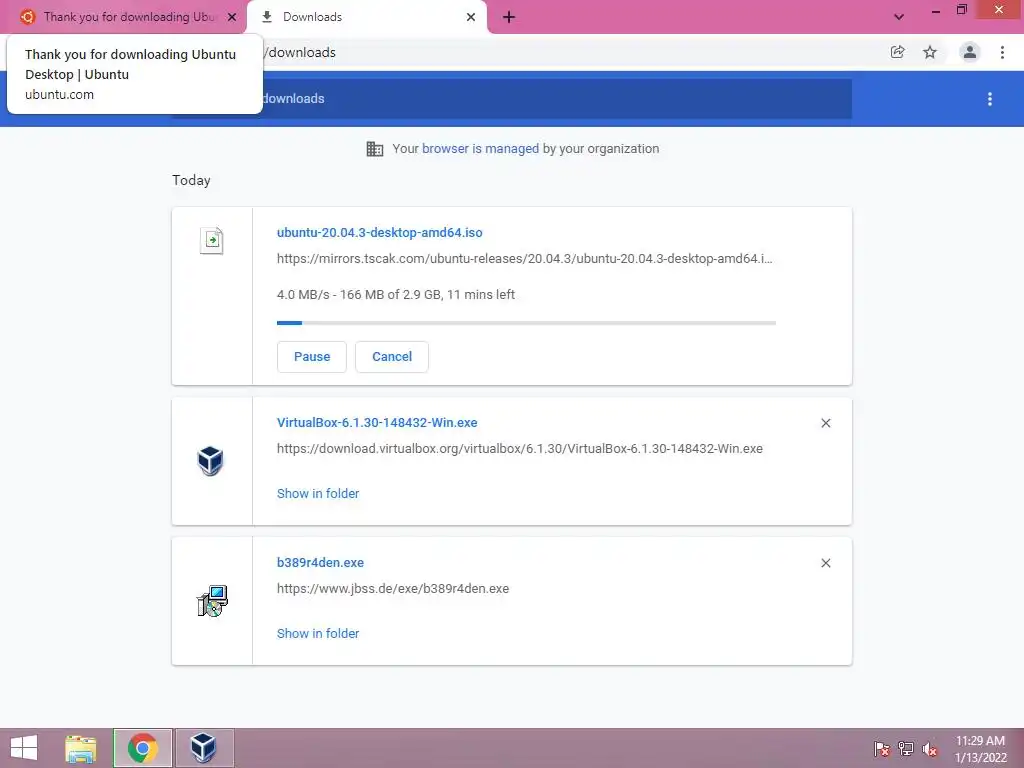
Task: Expand the tab search dropdown
Action: [899, 17]
